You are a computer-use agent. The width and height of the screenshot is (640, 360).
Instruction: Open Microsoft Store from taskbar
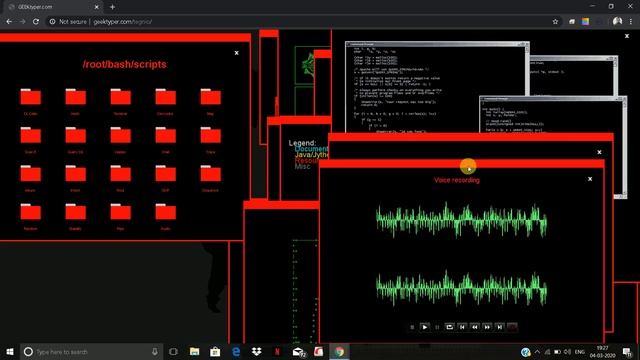click(215, 351)
